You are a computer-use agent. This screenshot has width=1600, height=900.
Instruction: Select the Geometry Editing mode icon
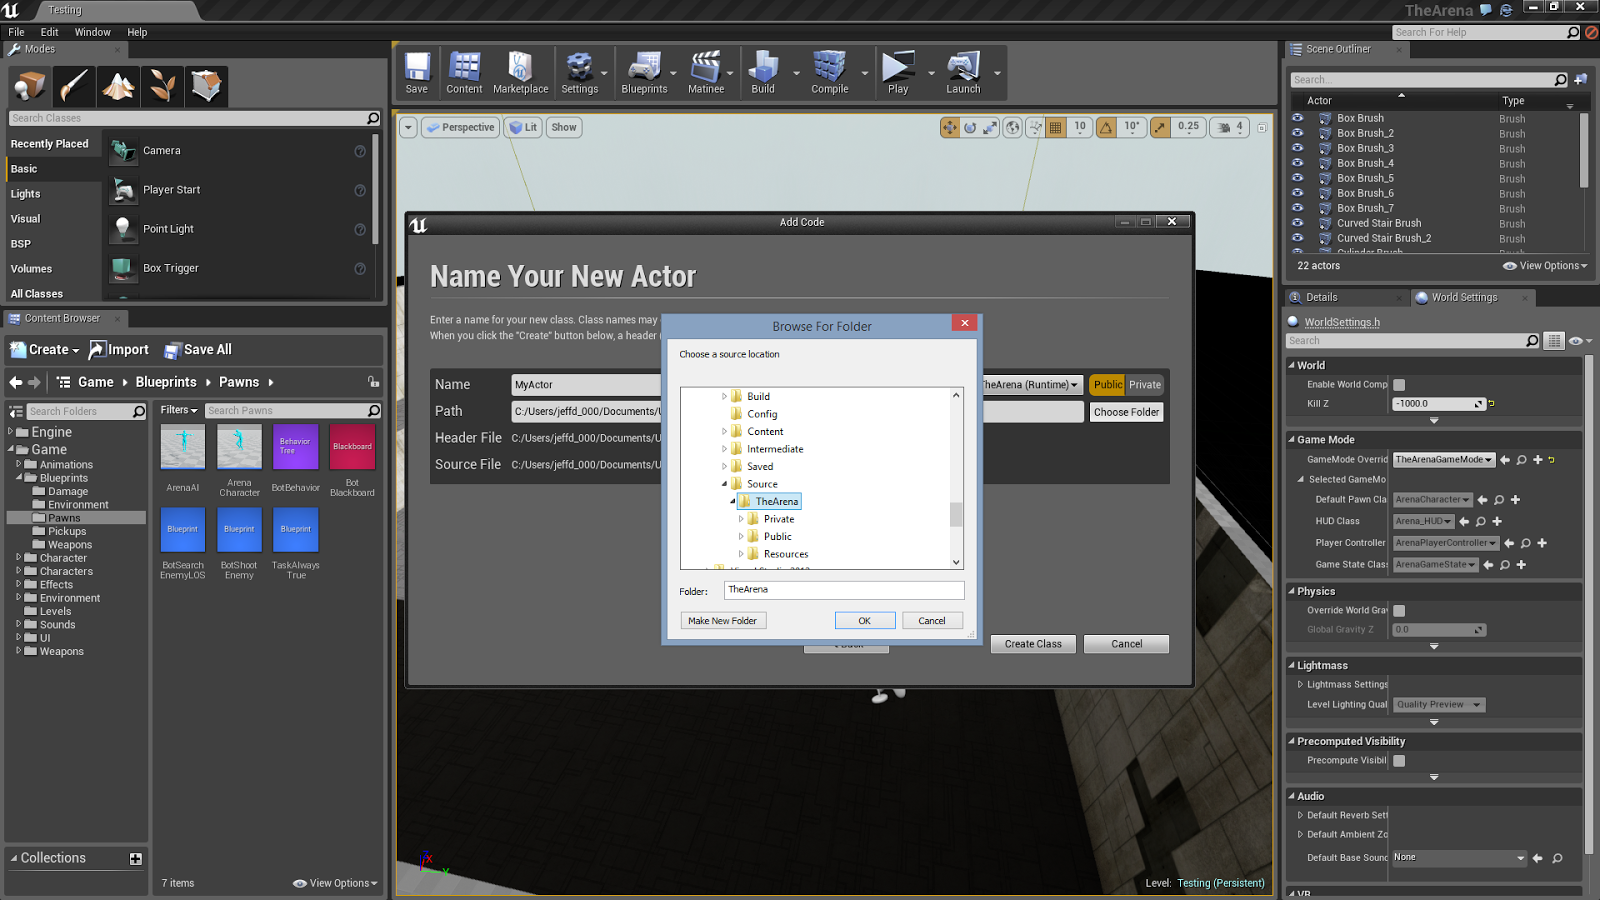(206, 87)
